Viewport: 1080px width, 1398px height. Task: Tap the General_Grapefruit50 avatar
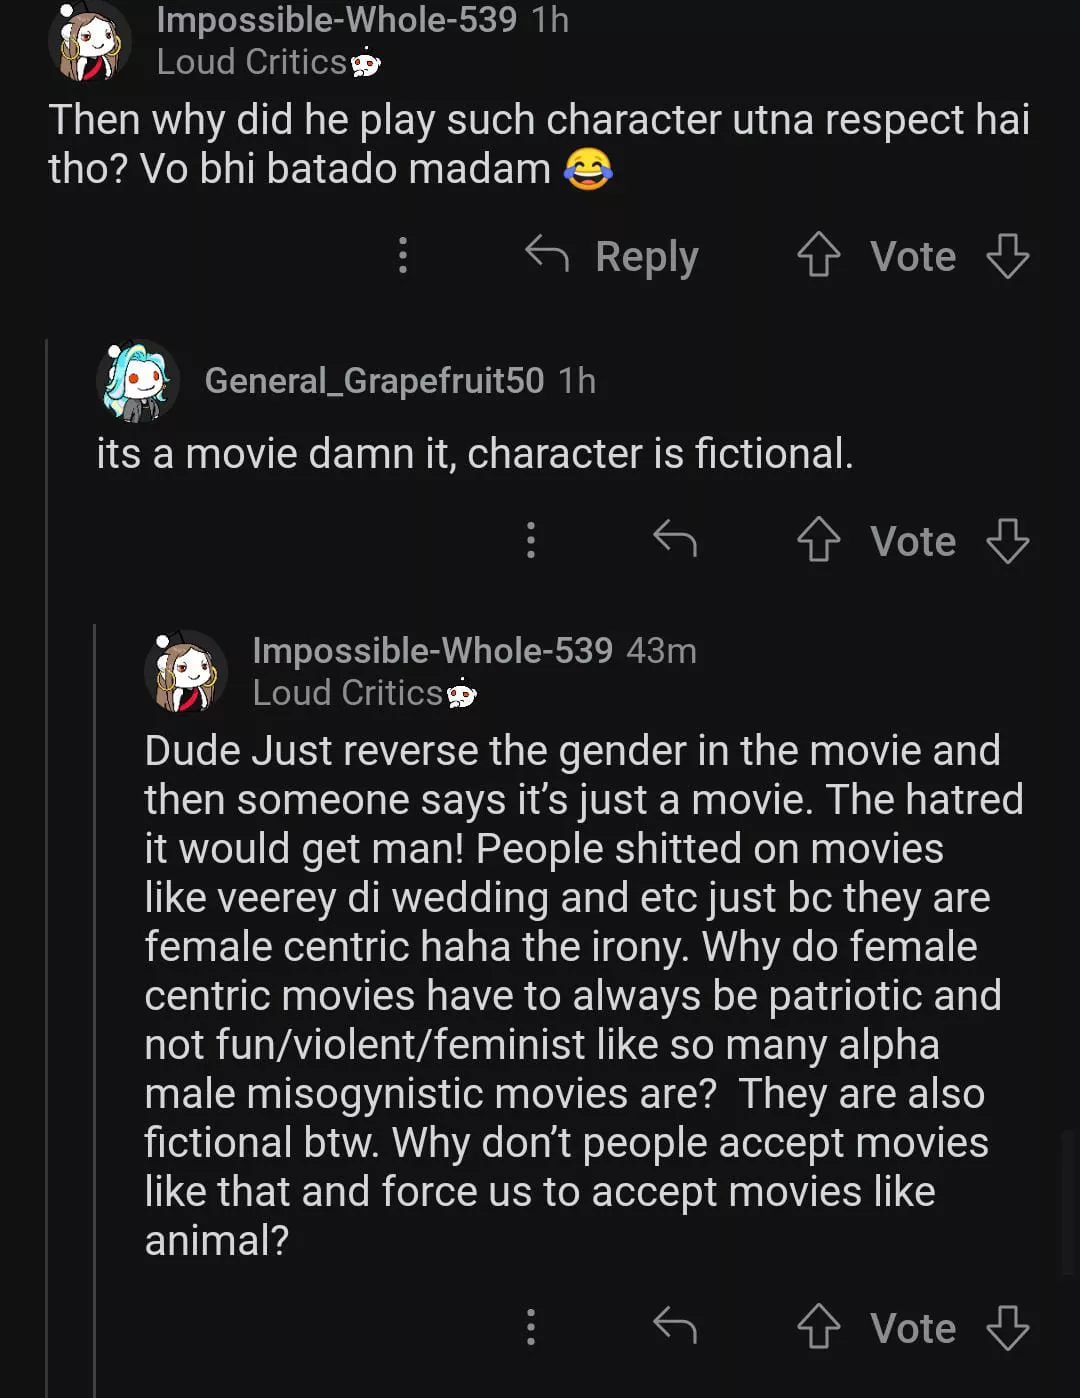tap(138, 381)
